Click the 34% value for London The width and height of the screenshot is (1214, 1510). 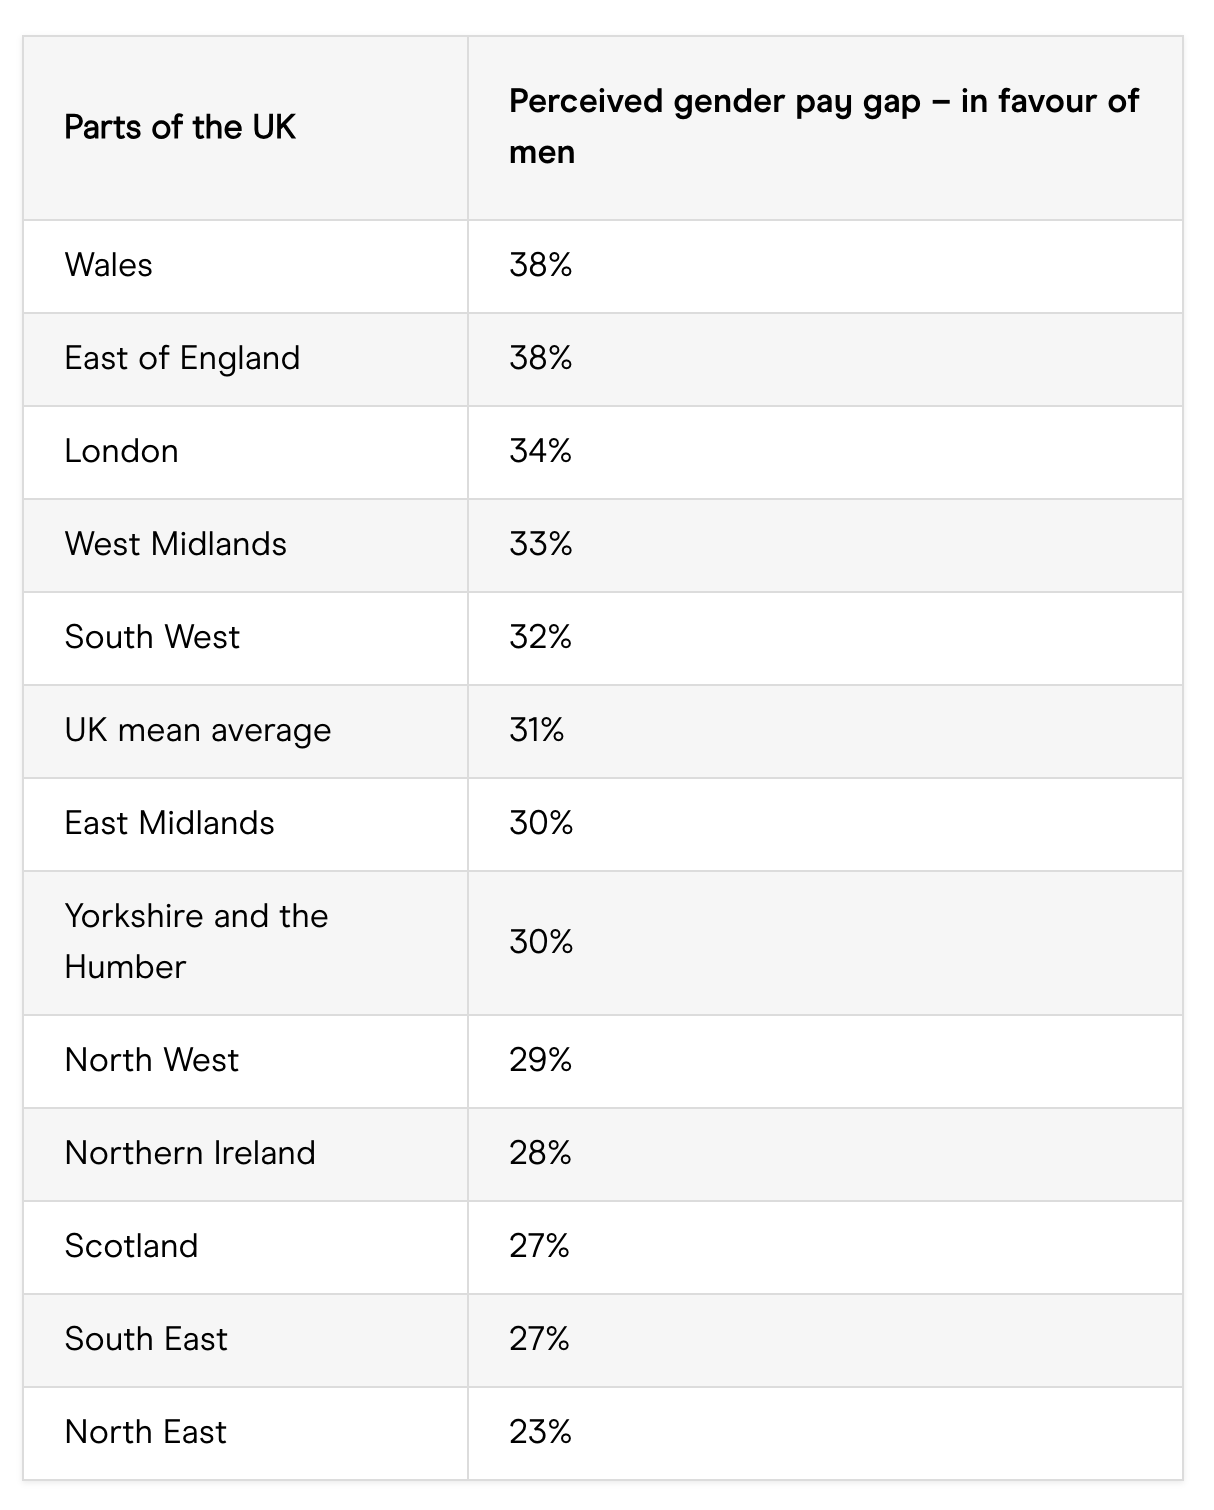pyautogui.click(x=540, y=451)
